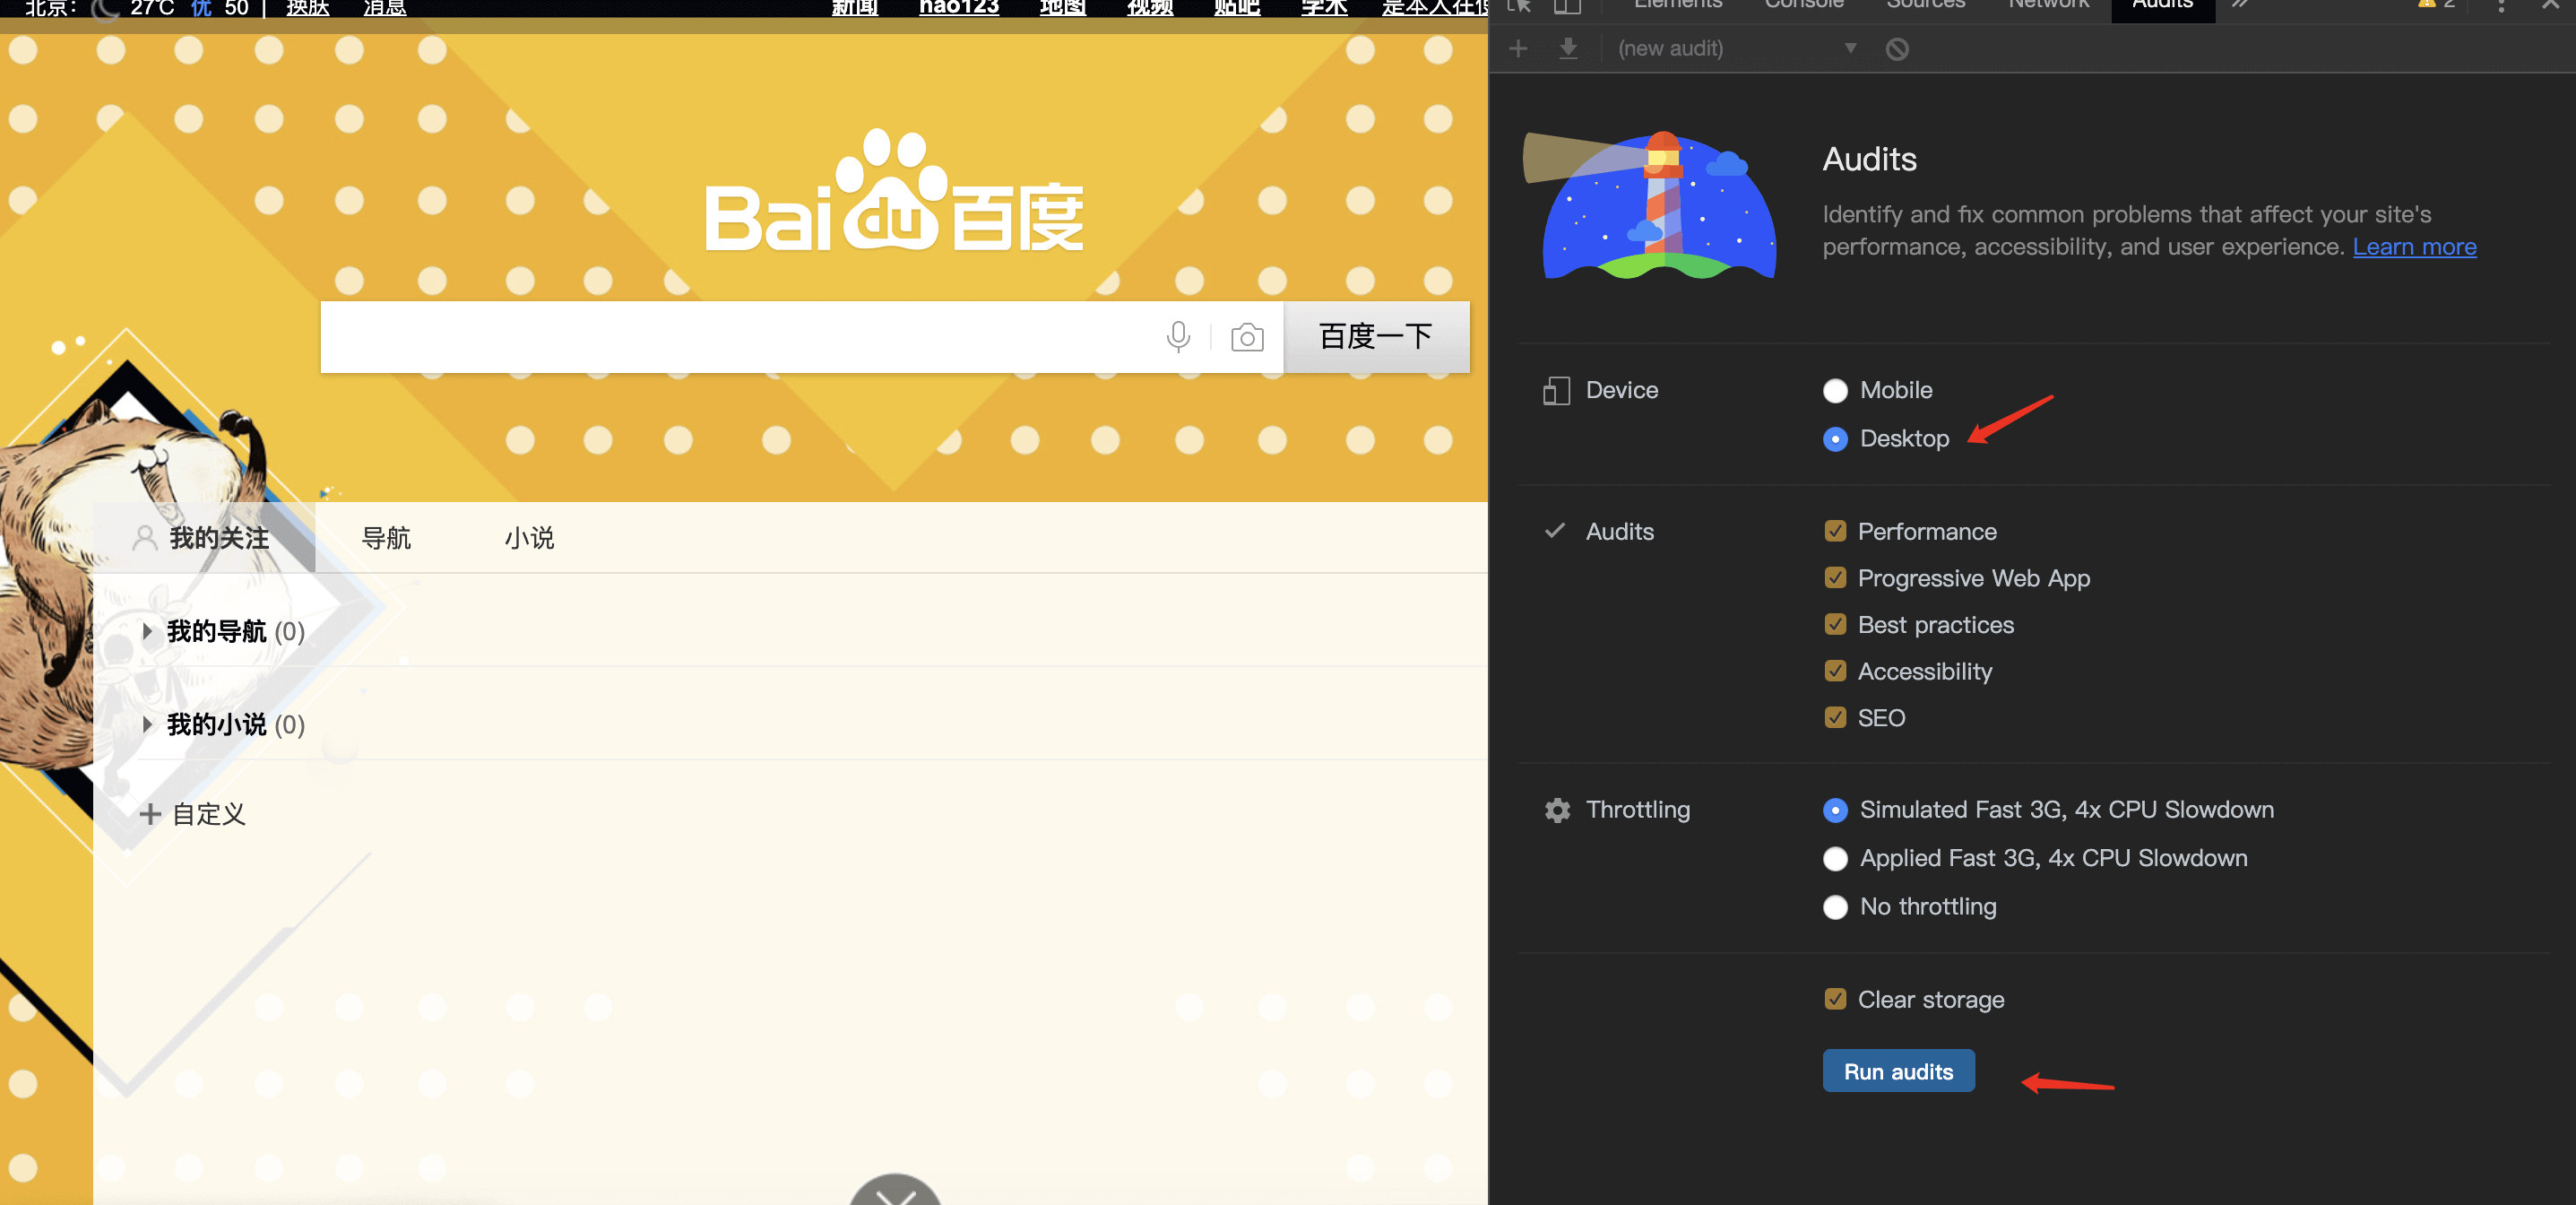Viewport: 2576px width, 1205px height.
Task: Click the 'Throttling' section label
Action: (1638, 810)
